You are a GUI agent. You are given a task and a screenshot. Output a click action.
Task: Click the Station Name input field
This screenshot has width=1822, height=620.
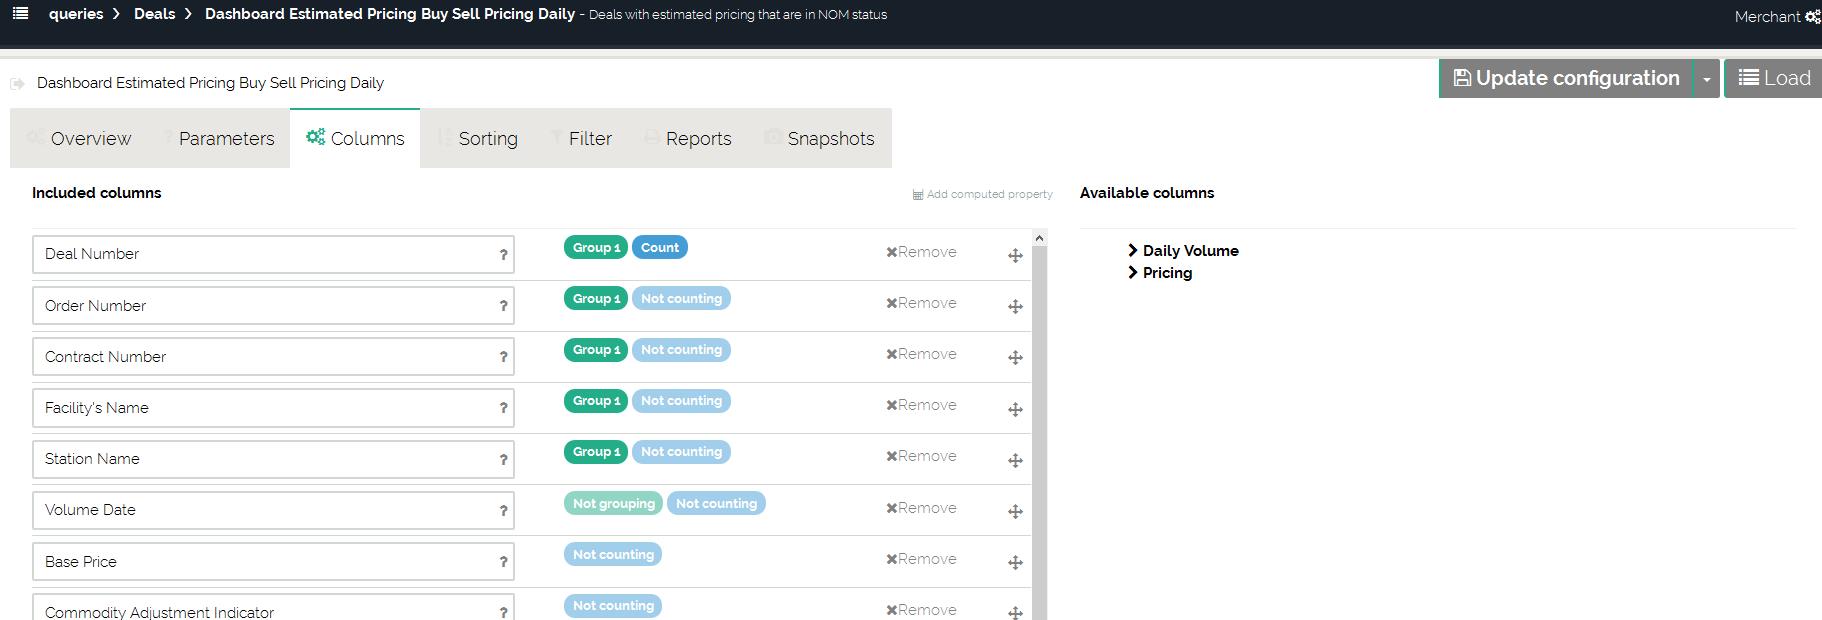tap(265, 459)
